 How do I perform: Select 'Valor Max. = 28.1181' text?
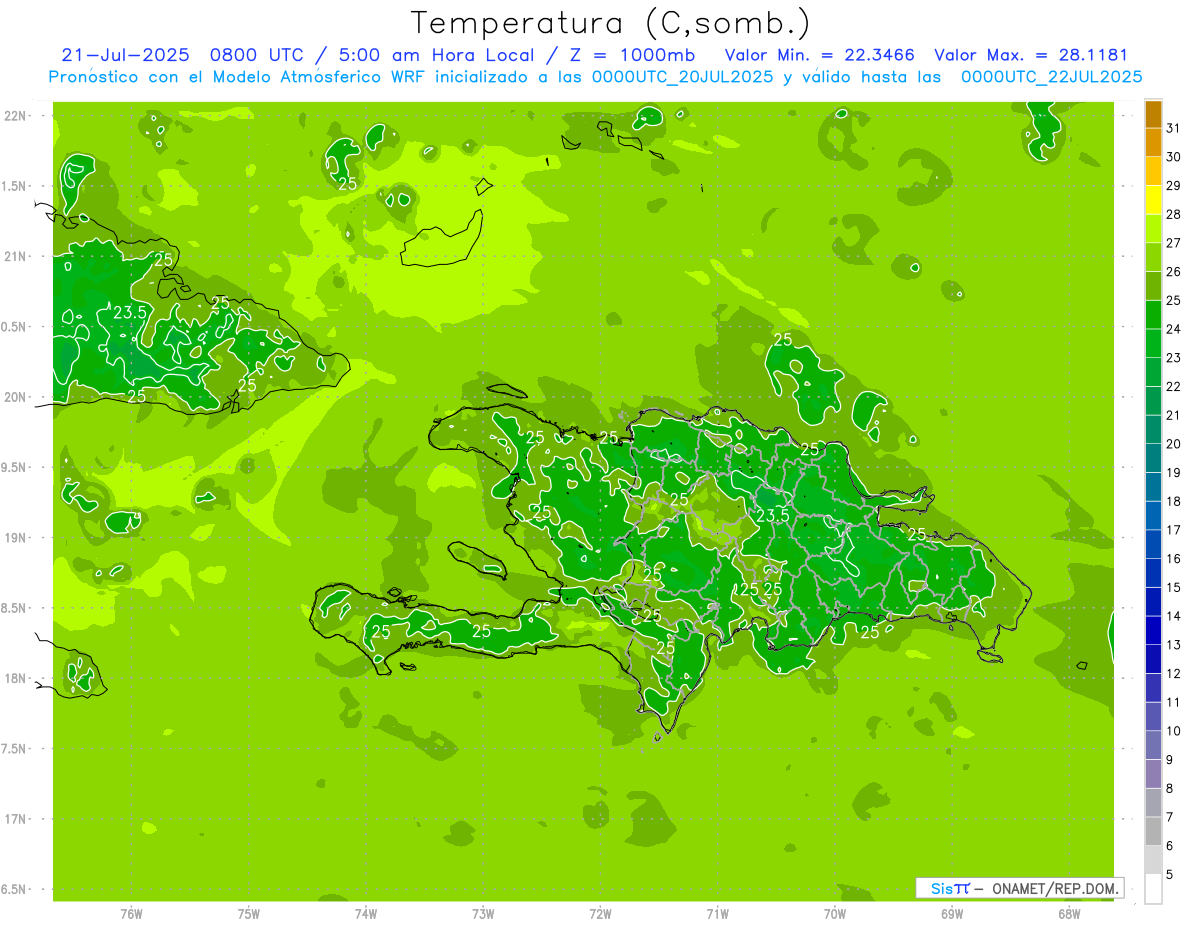[x=1030, y=55]
